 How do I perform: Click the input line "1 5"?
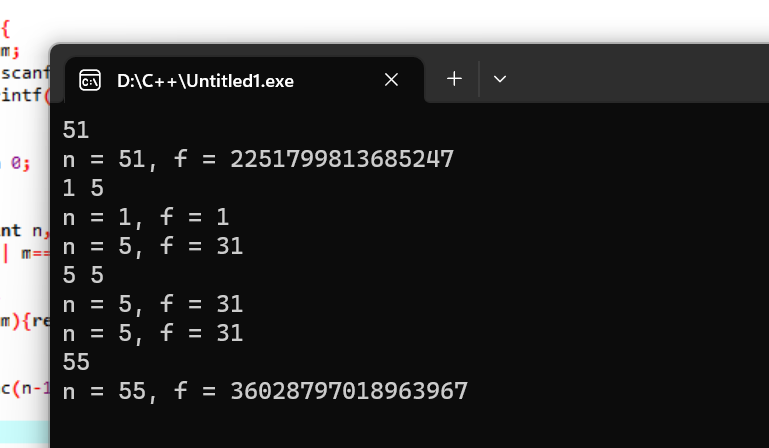tap(84, 188)
